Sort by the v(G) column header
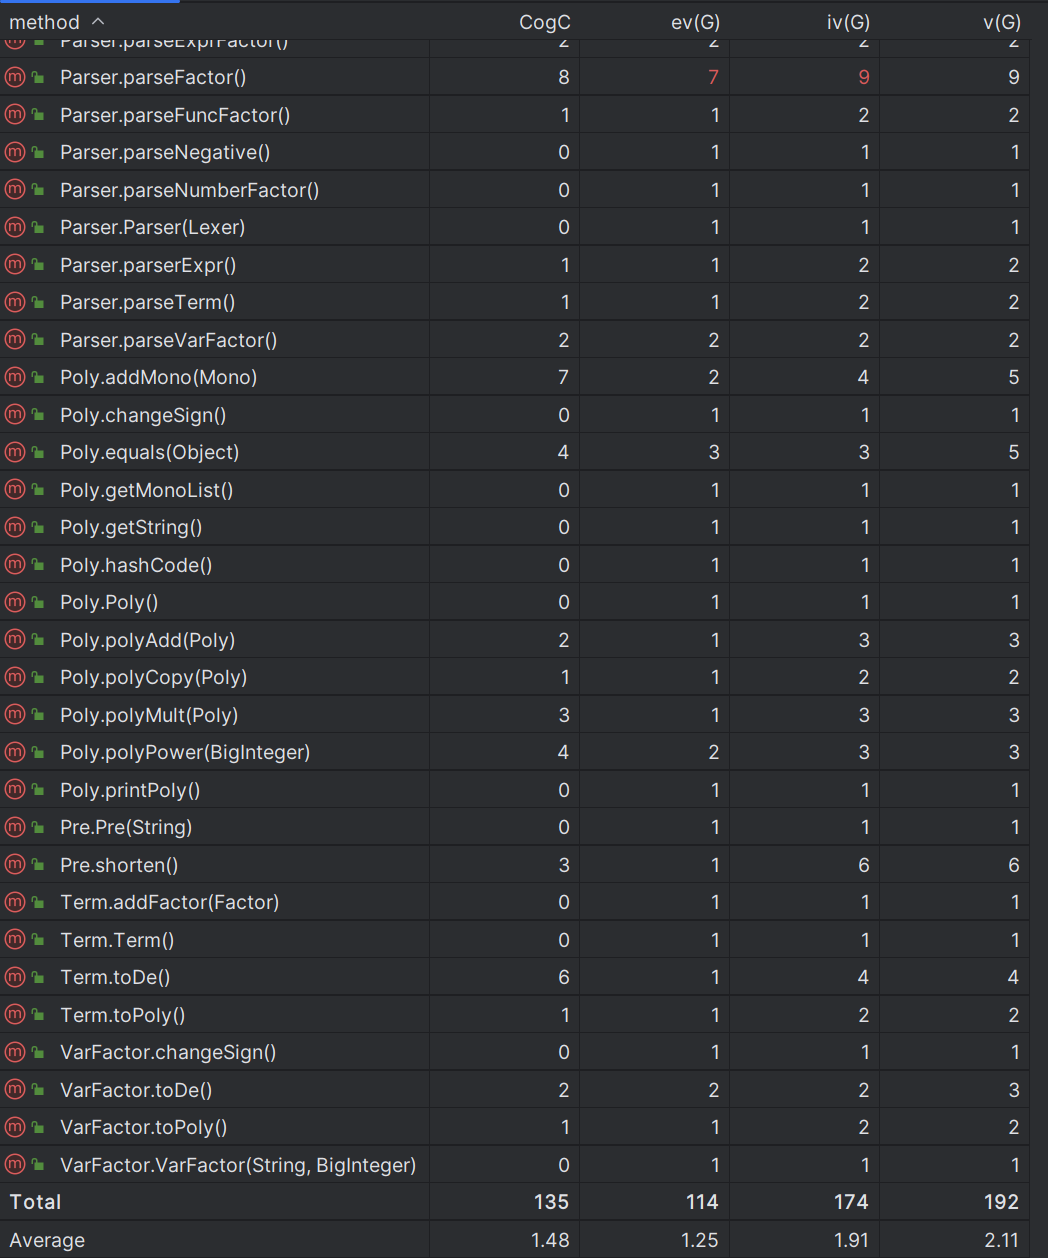Screen dimensions: 1048x1258 click(1001, 22)
